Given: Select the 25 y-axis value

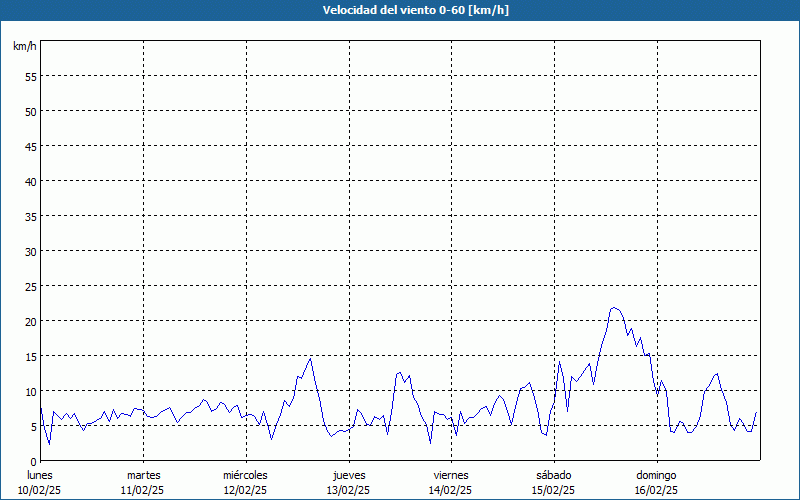Looking at the screenshot, I should click(31, 287).
